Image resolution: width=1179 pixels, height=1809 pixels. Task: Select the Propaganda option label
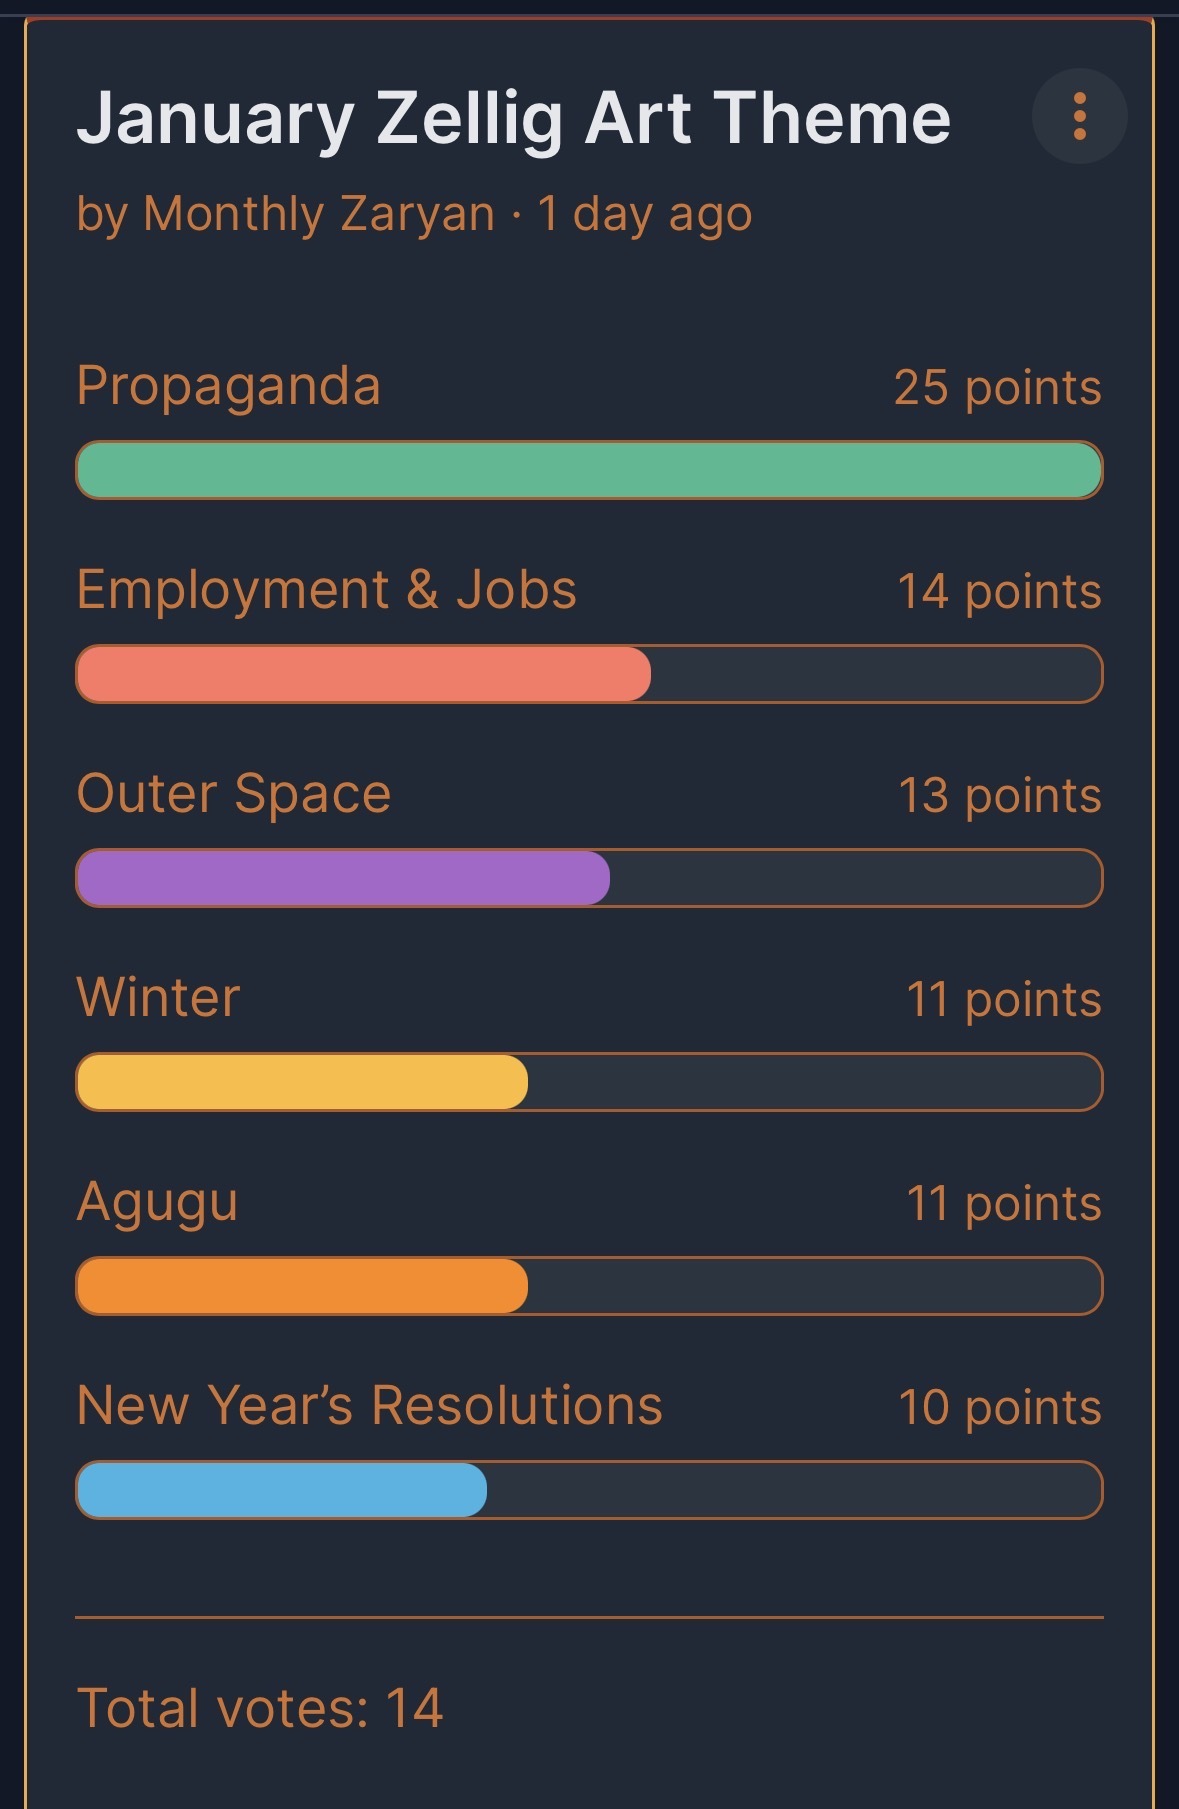pyautogui.click(x=229, y=386)
